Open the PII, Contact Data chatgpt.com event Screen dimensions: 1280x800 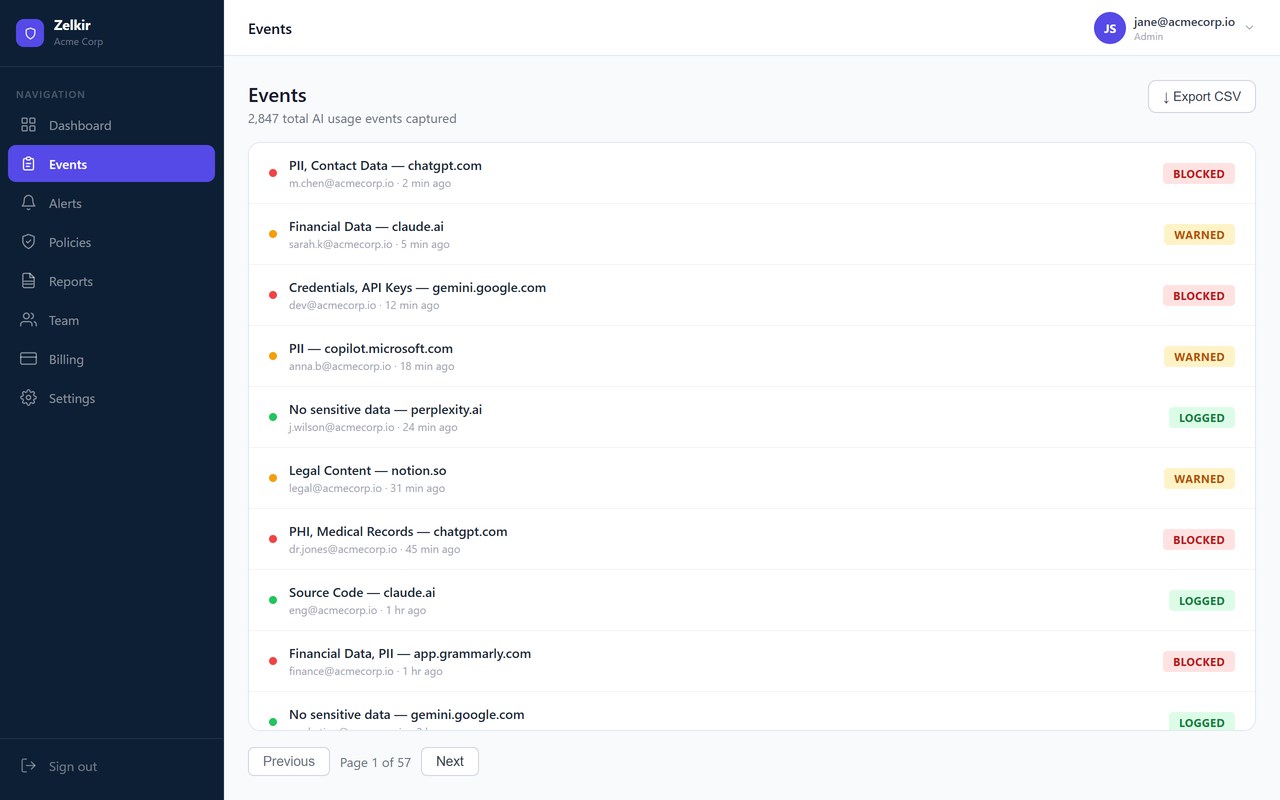(385, 166)
